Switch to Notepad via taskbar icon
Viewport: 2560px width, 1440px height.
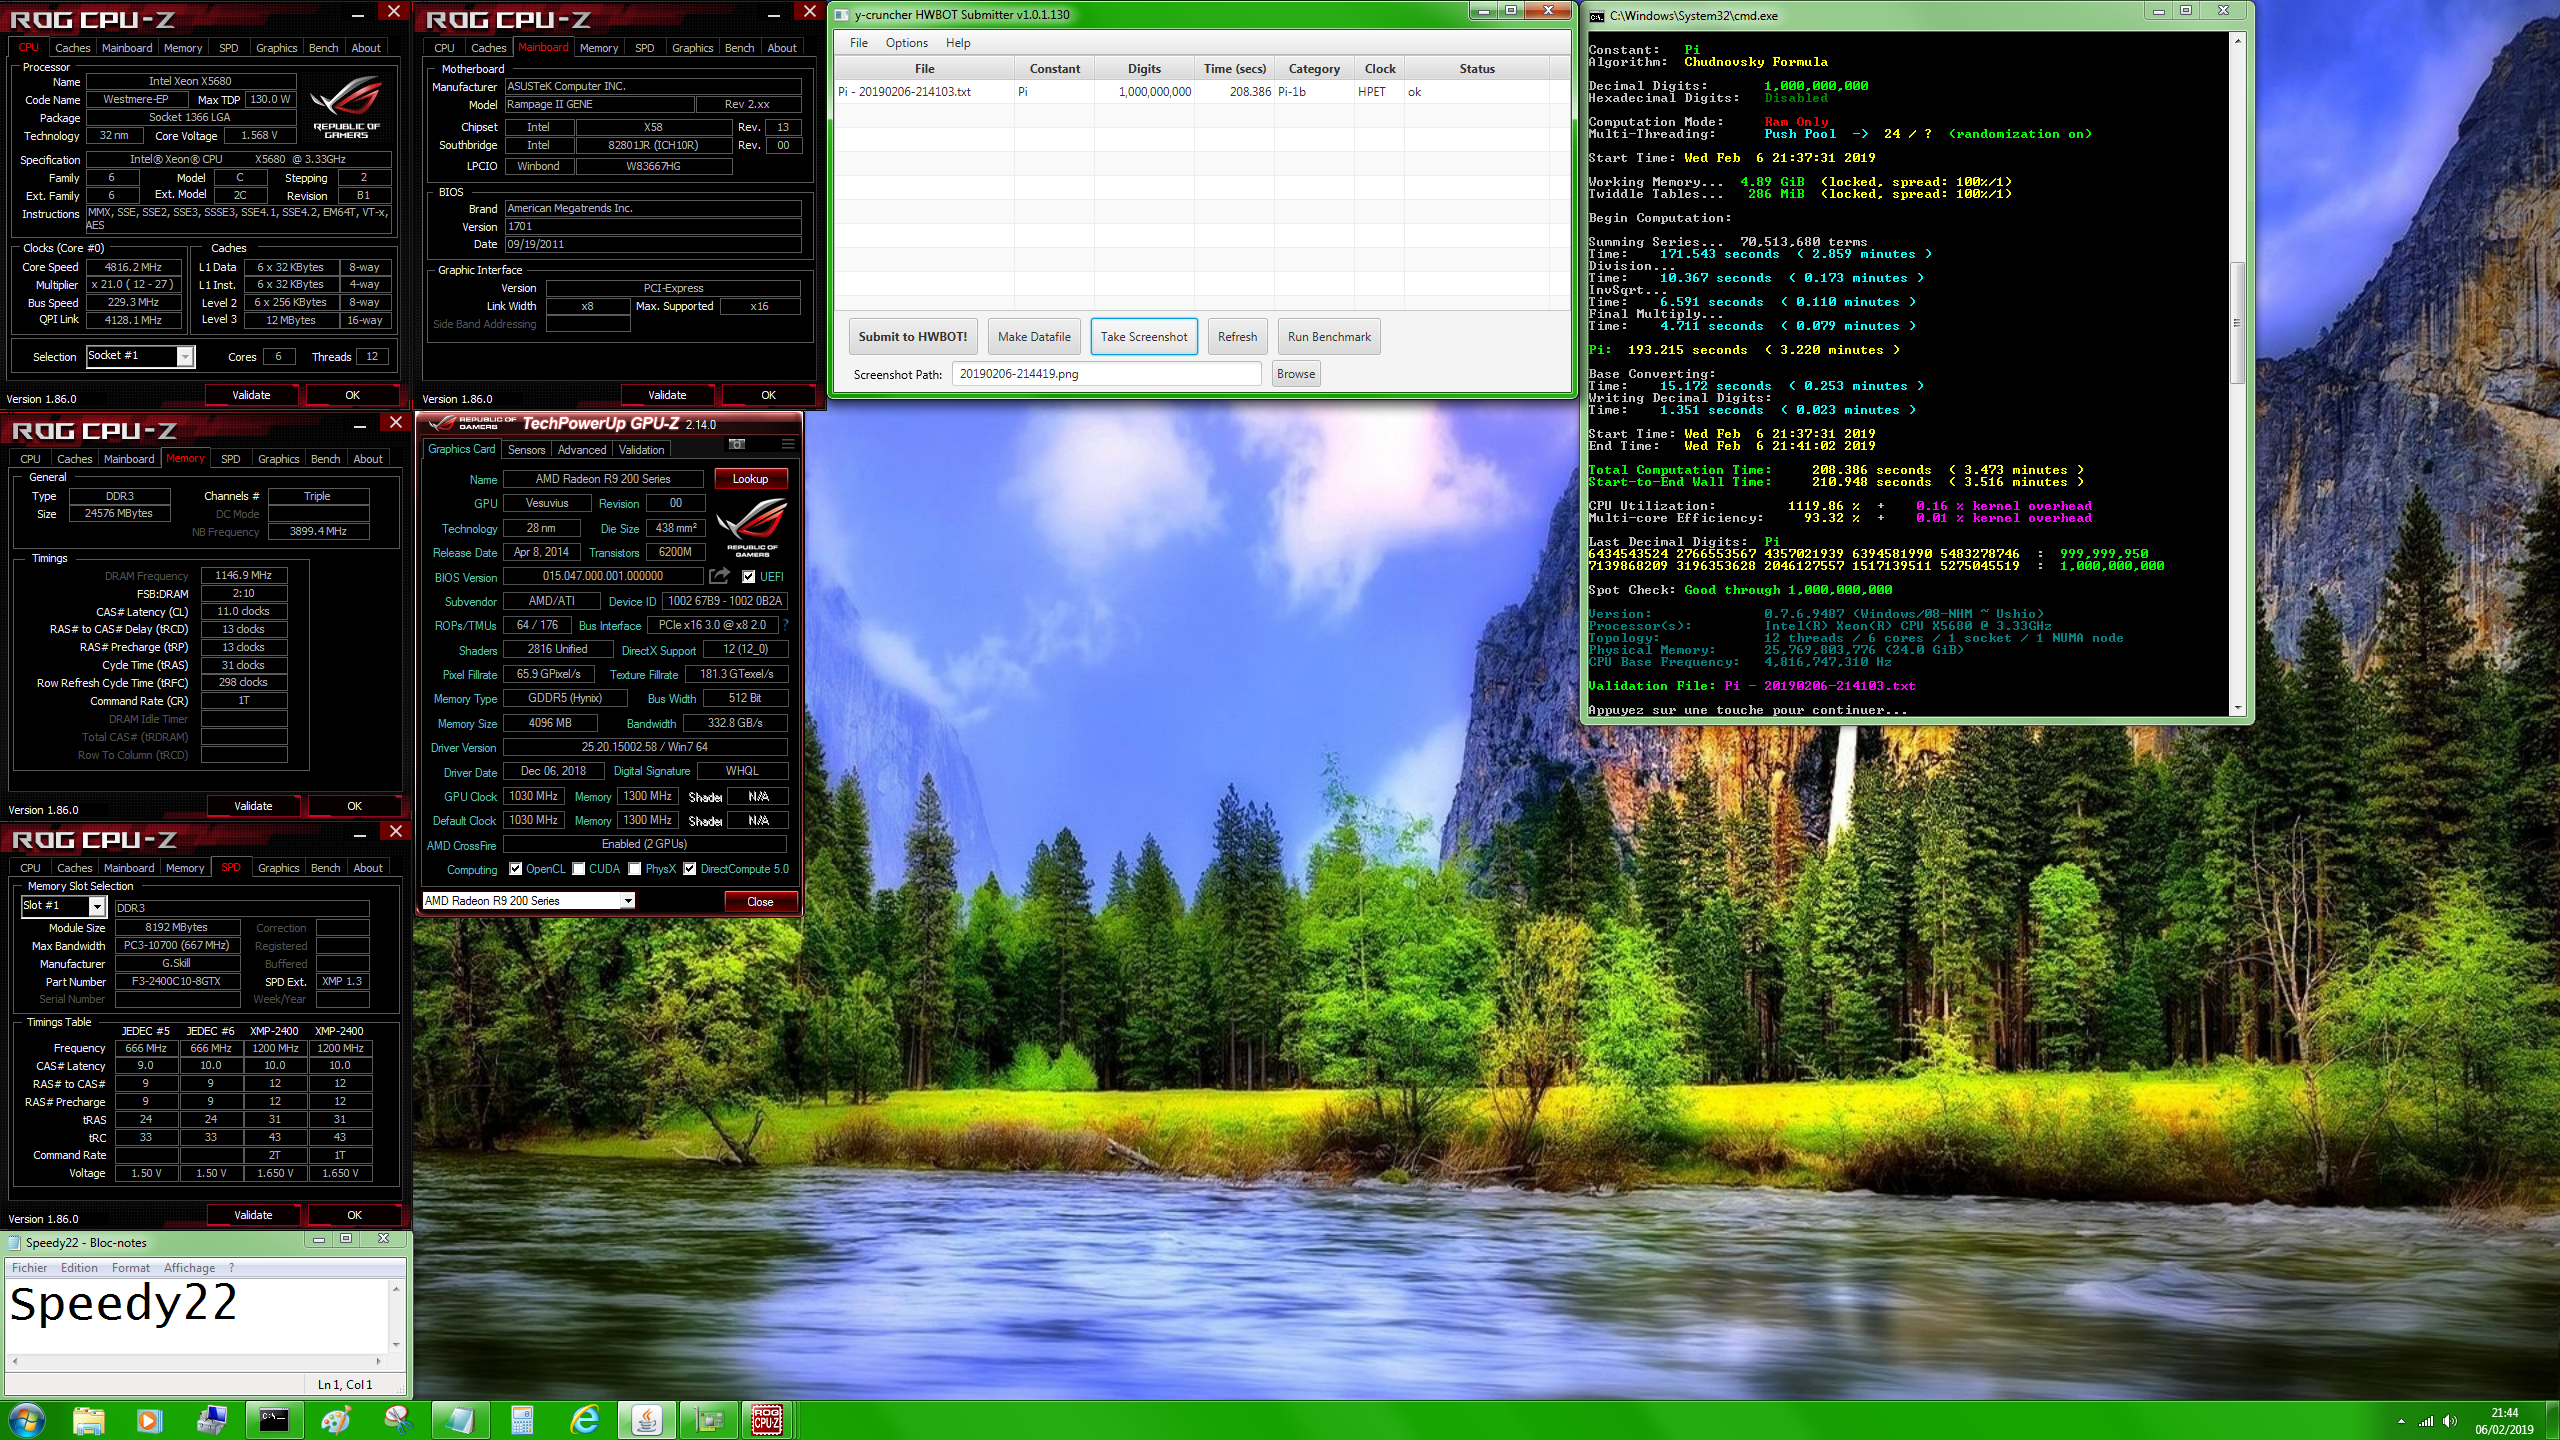click(x=459, y=1420)
